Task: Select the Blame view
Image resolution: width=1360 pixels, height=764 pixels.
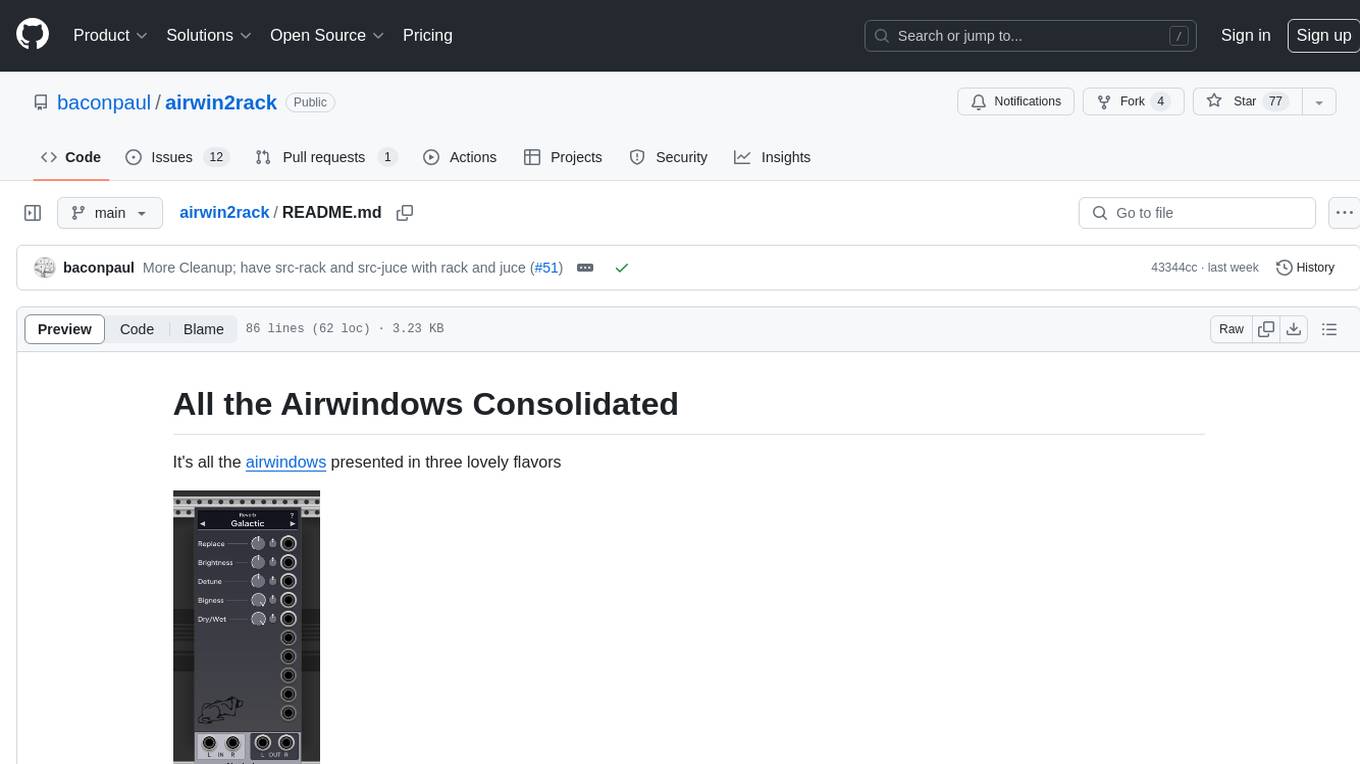Action: [203, 329]
